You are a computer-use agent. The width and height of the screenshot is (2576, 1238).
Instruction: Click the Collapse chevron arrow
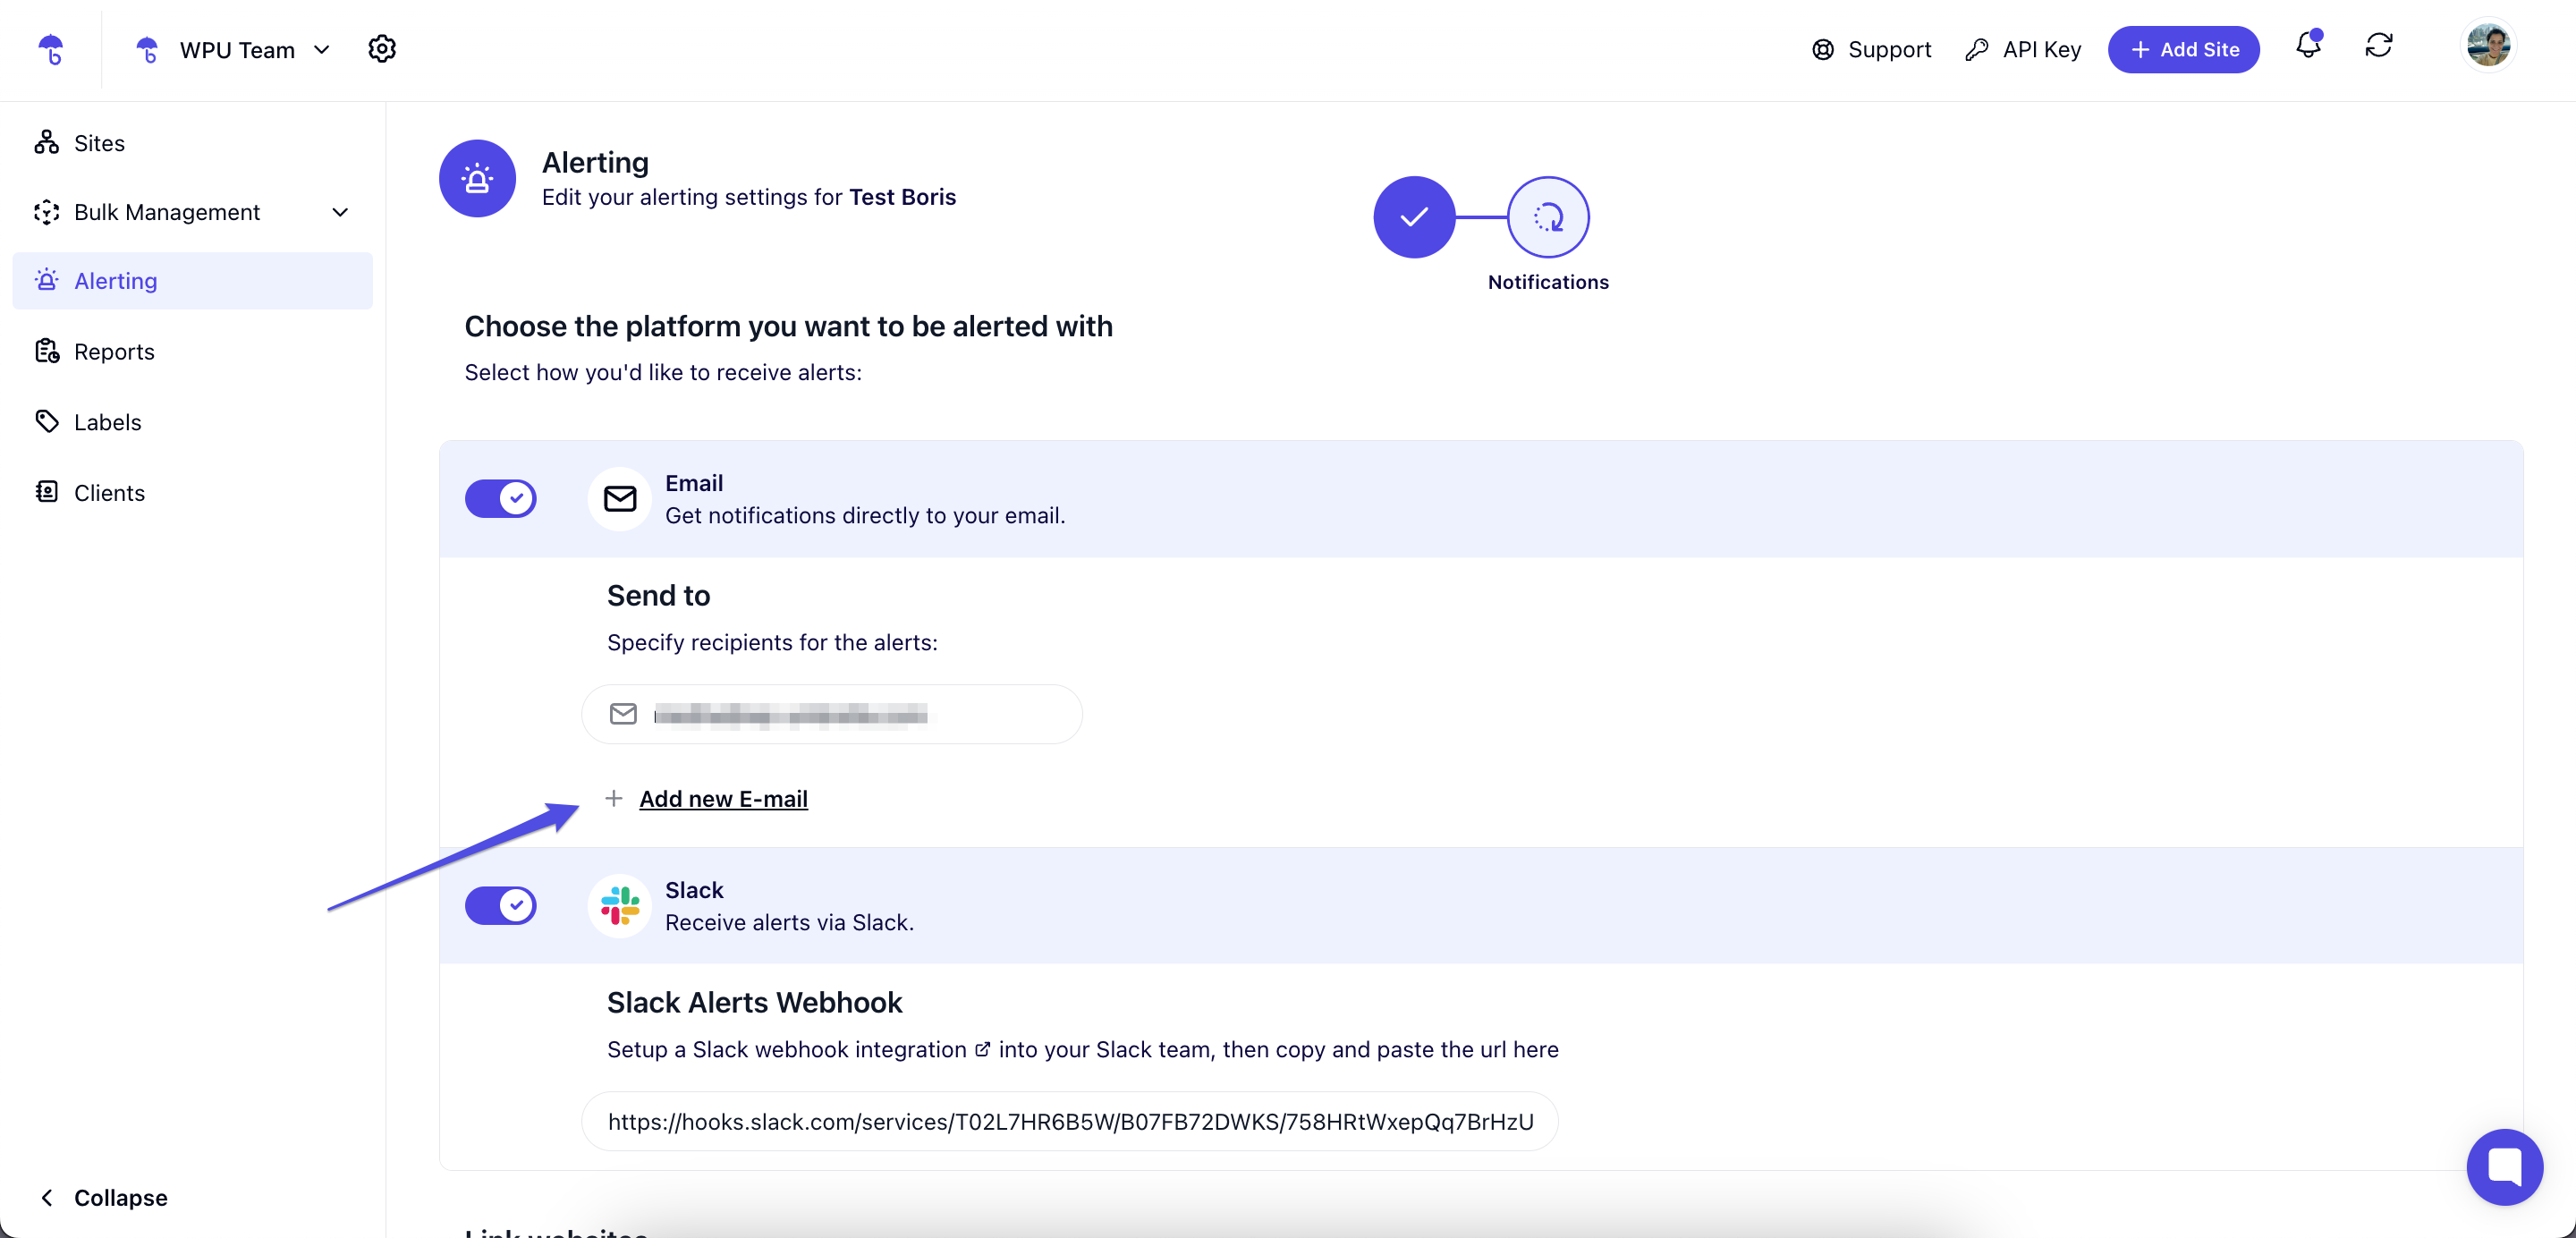(47, 1197)
